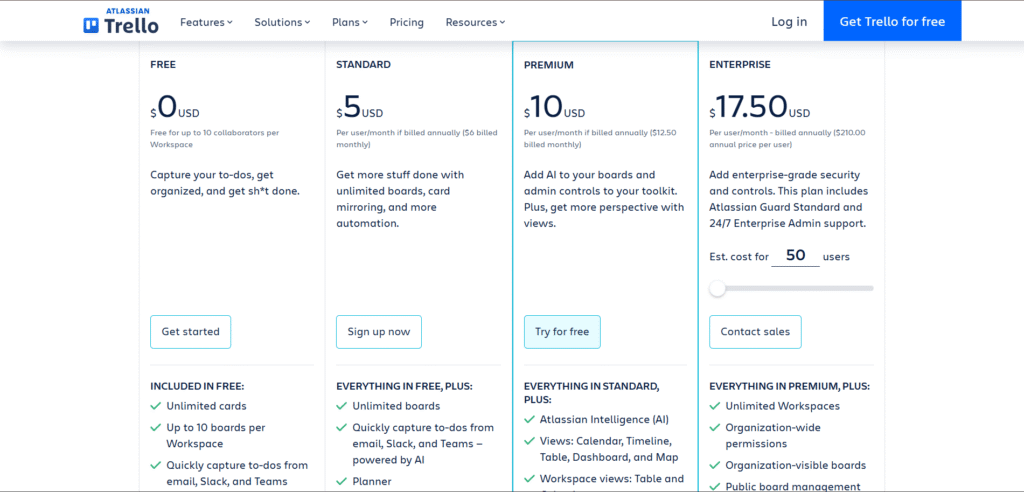Click checkmark beside Planner

click(x=342, y=482)
